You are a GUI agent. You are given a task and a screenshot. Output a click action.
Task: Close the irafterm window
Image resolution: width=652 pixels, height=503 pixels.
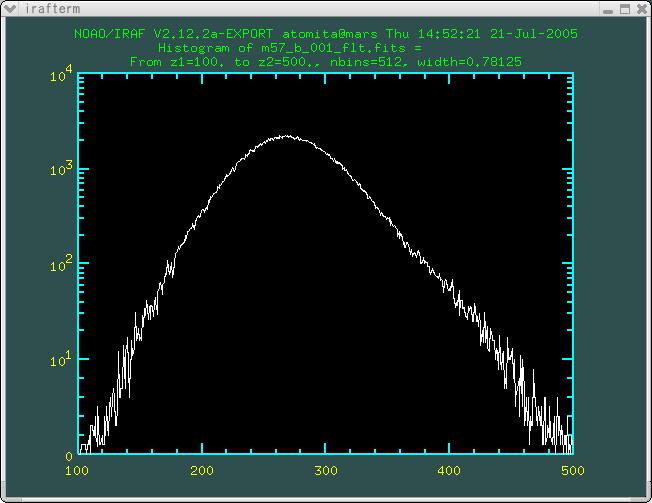coord(642,9)
